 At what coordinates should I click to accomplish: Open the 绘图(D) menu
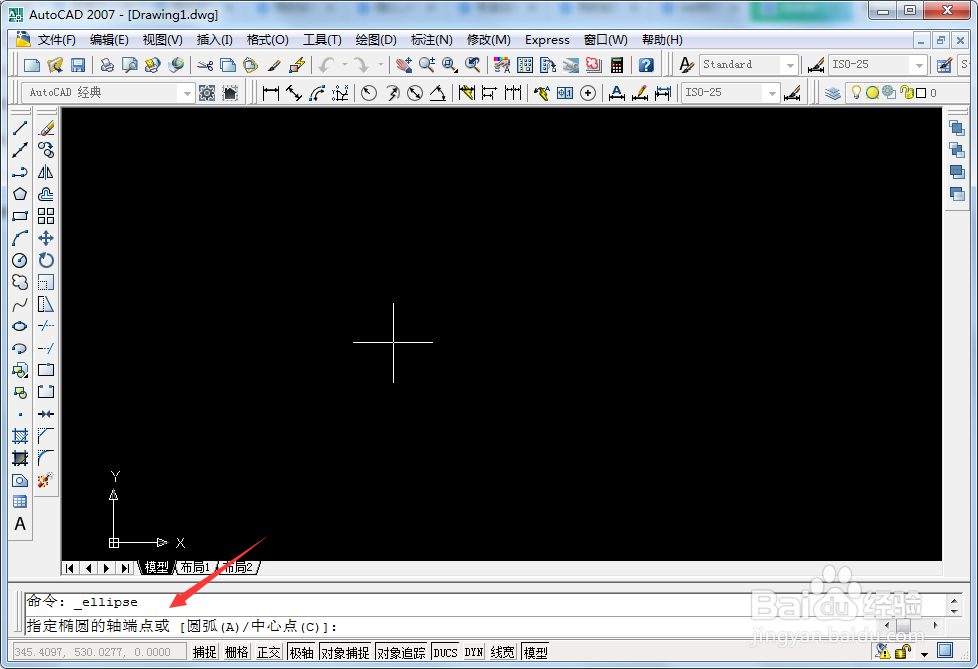click(x=376, y=40)
